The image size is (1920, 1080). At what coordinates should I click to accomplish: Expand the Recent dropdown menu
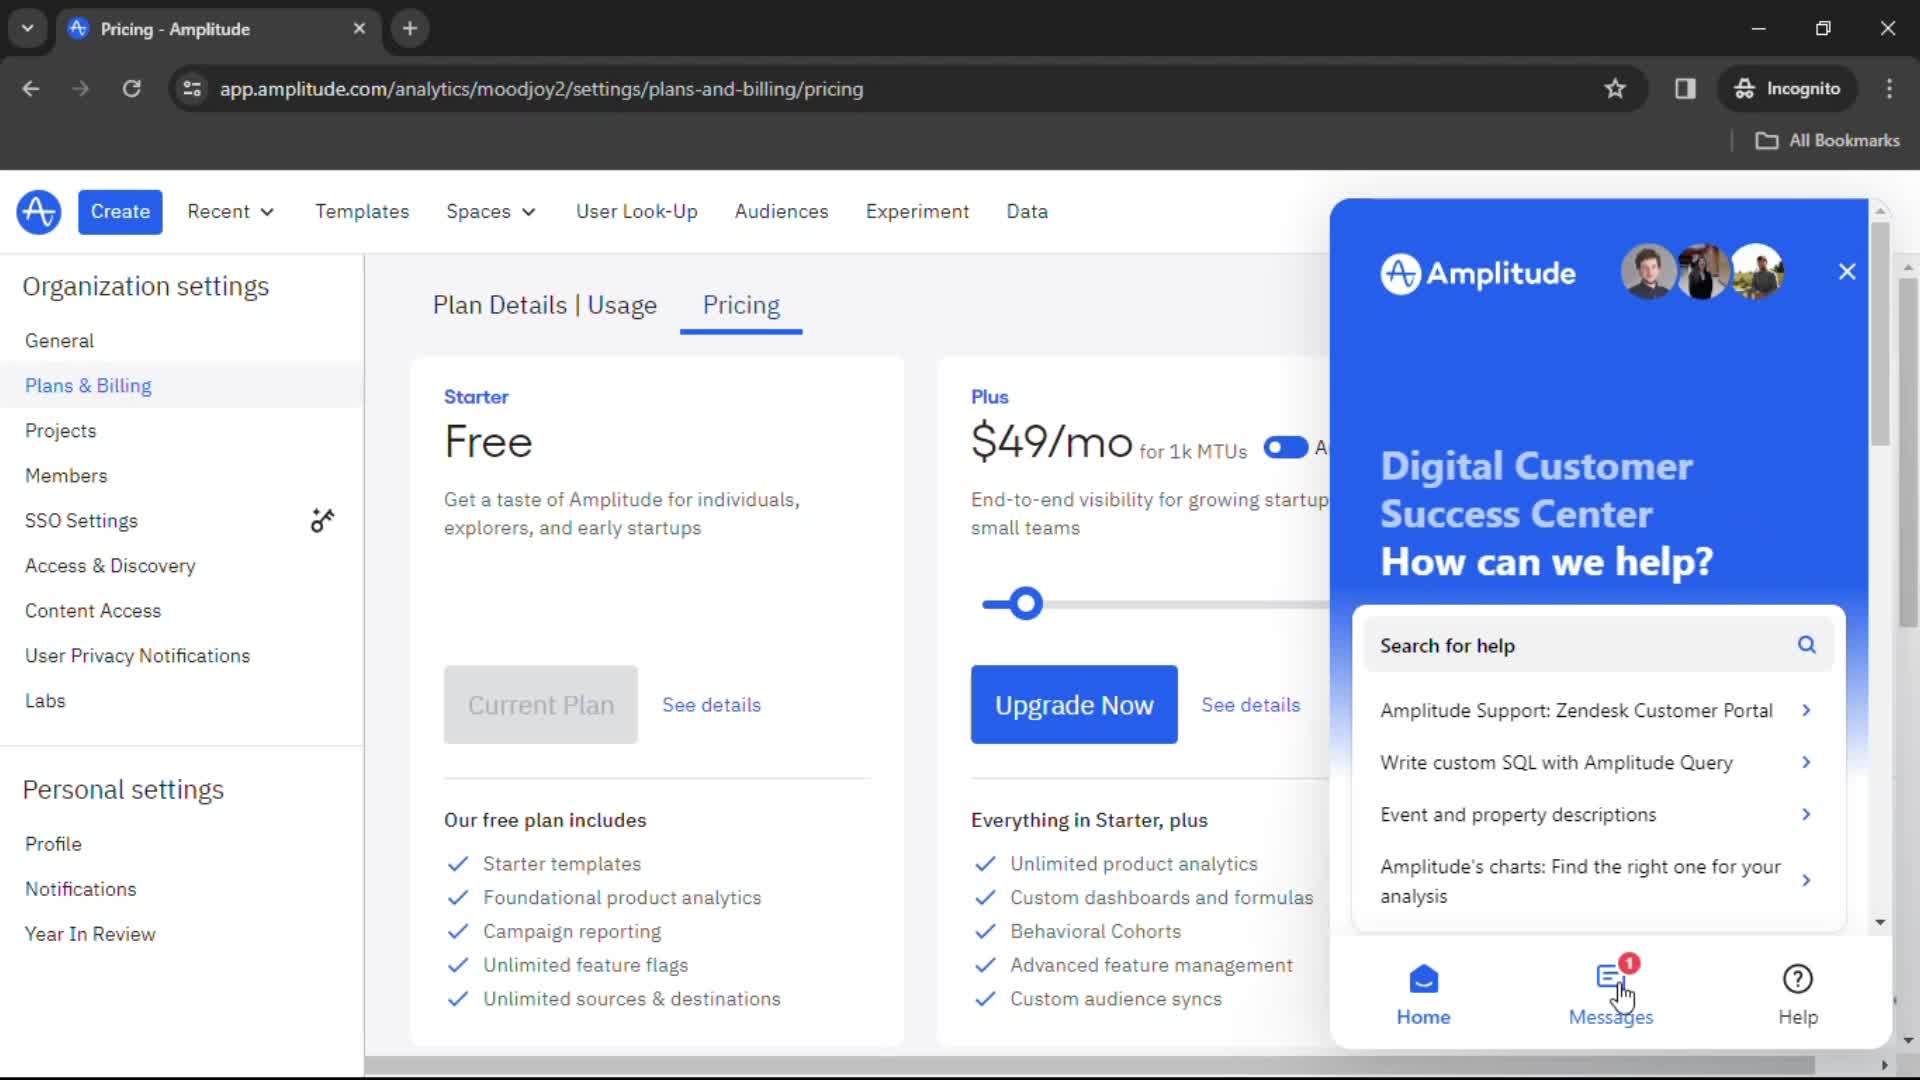tap(229, 211)
